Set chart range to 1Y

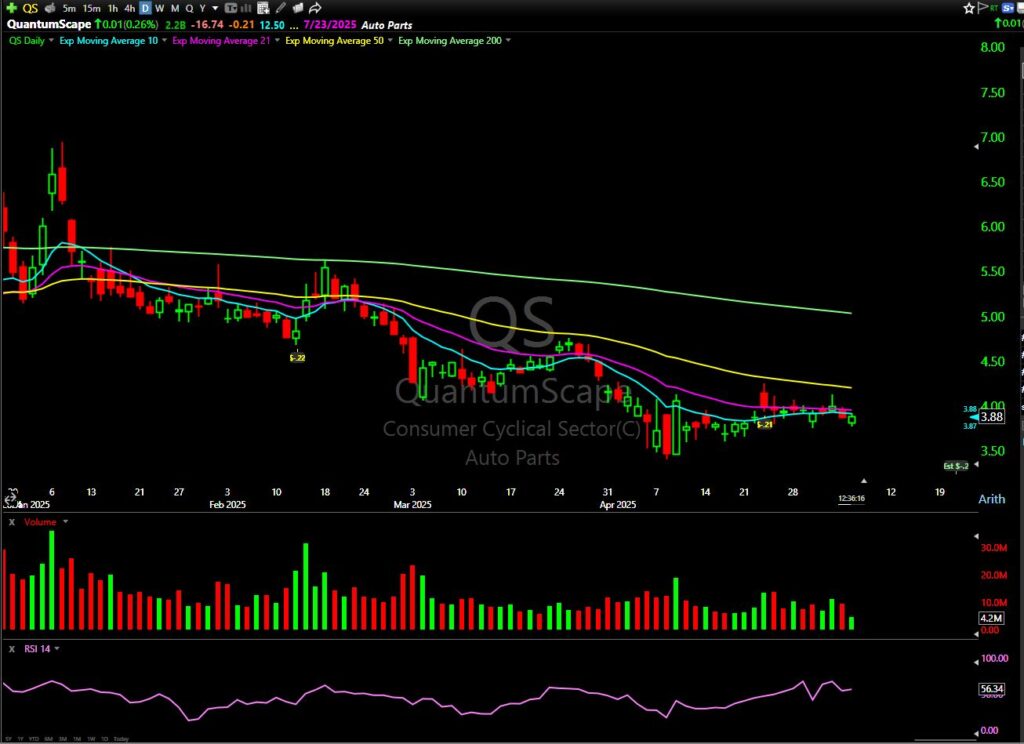(x=21, y=739)
